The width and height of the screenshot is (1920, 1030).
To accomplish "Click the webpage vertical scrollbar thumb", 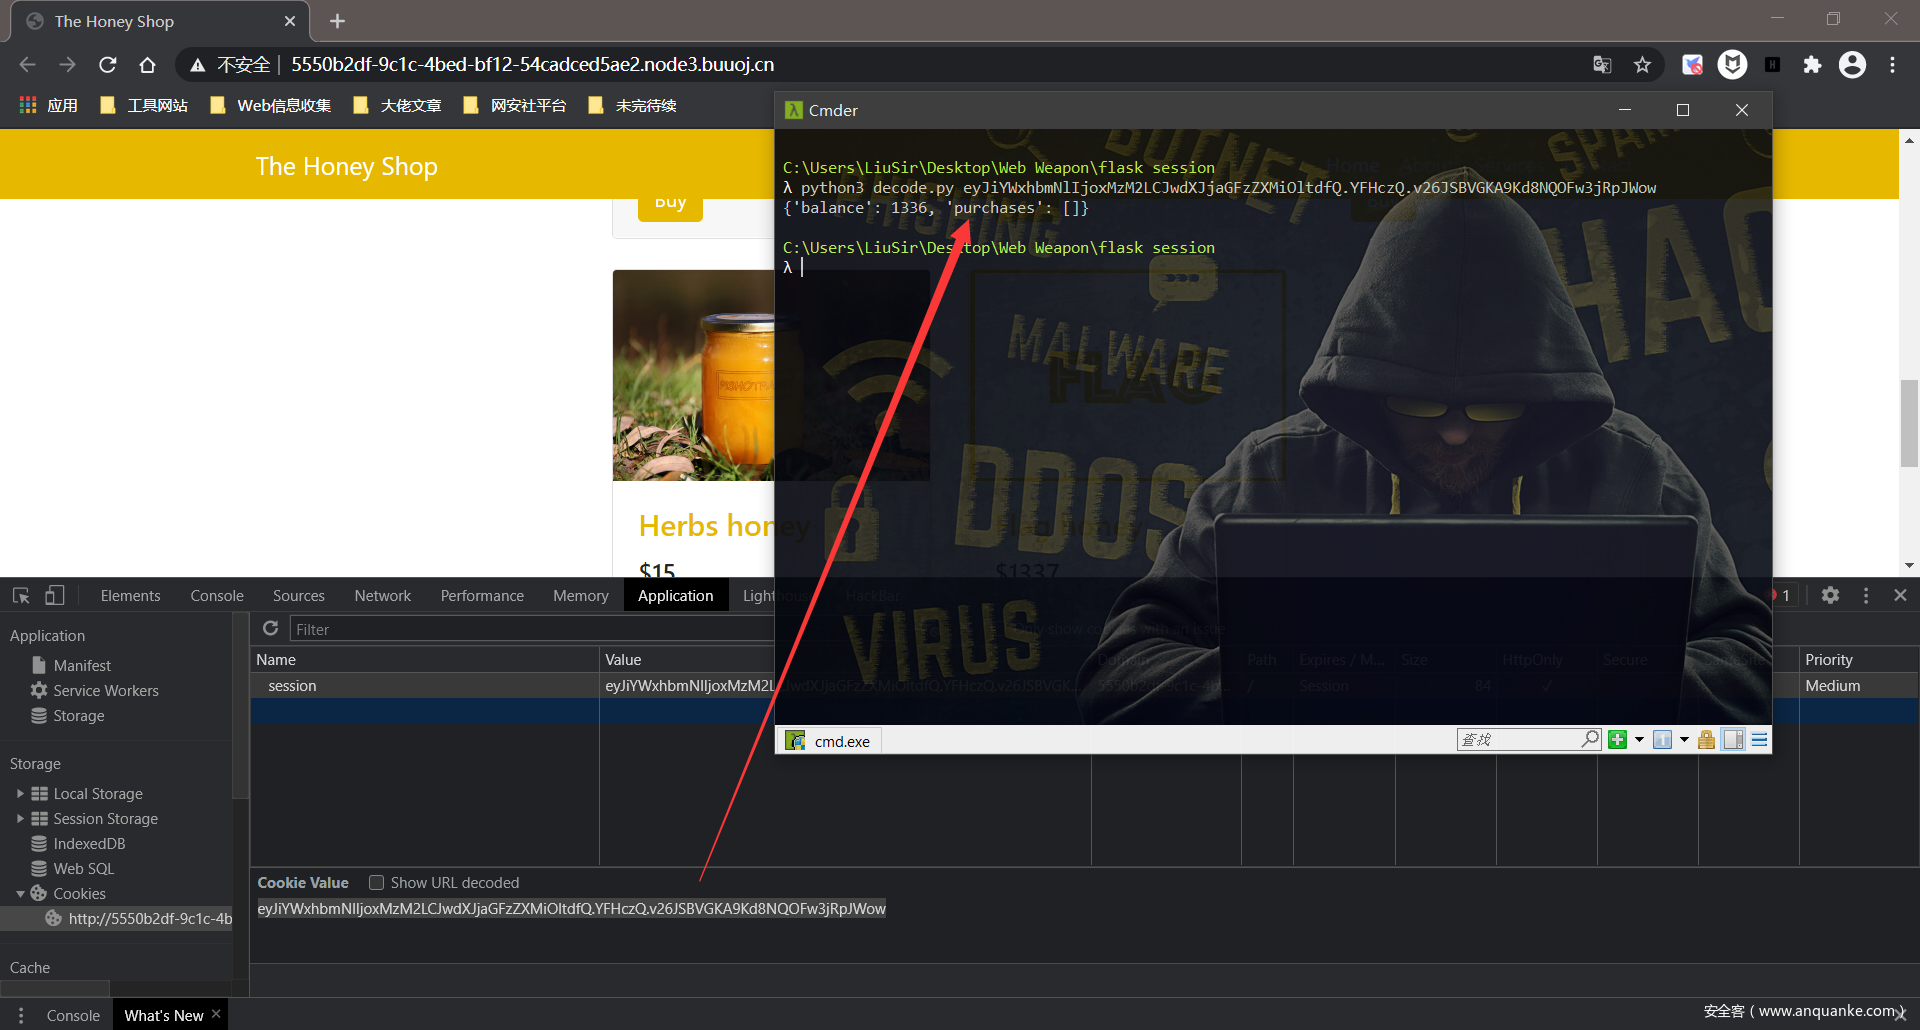I will pos(1909,422).
